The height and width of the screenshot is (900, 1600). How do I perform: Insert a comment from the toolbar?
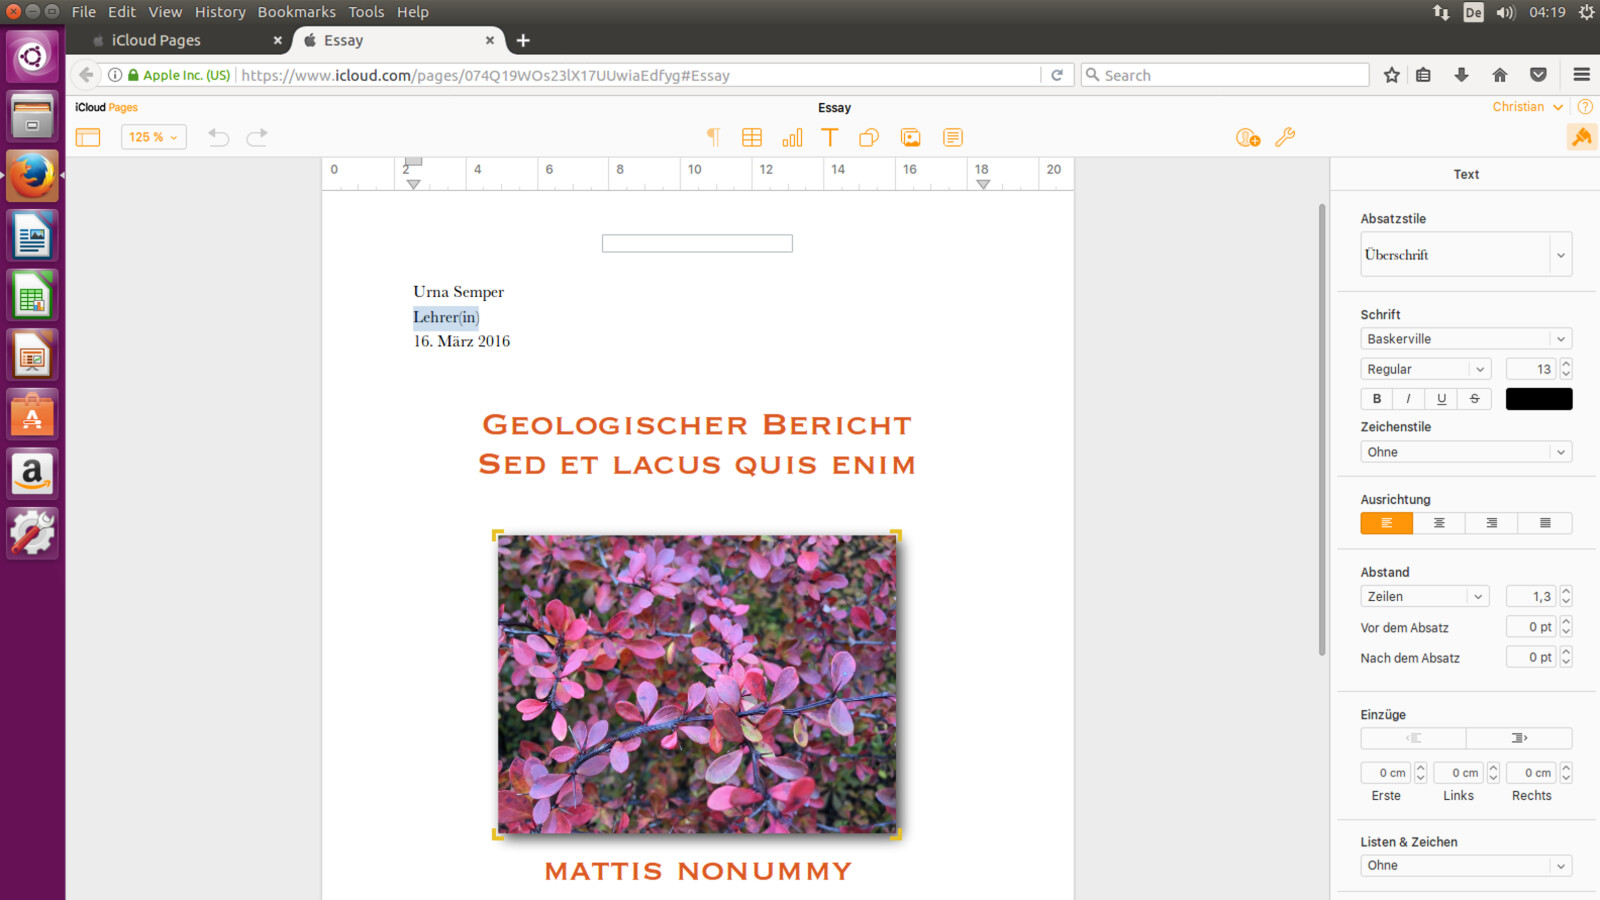pos(952,137)
